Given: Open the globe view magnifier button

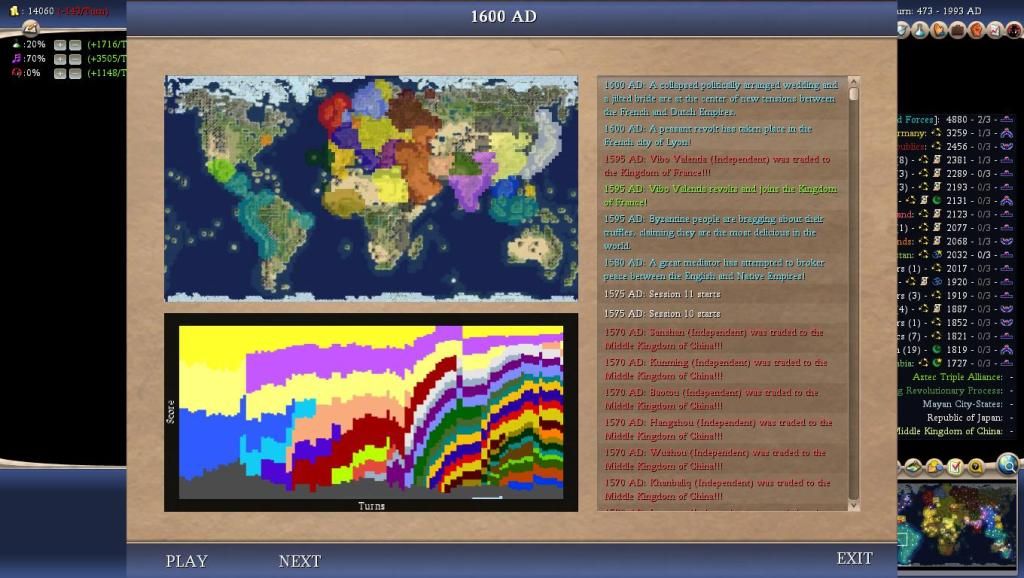Looking at the screenshot, I should click(x=1008, y=464).
